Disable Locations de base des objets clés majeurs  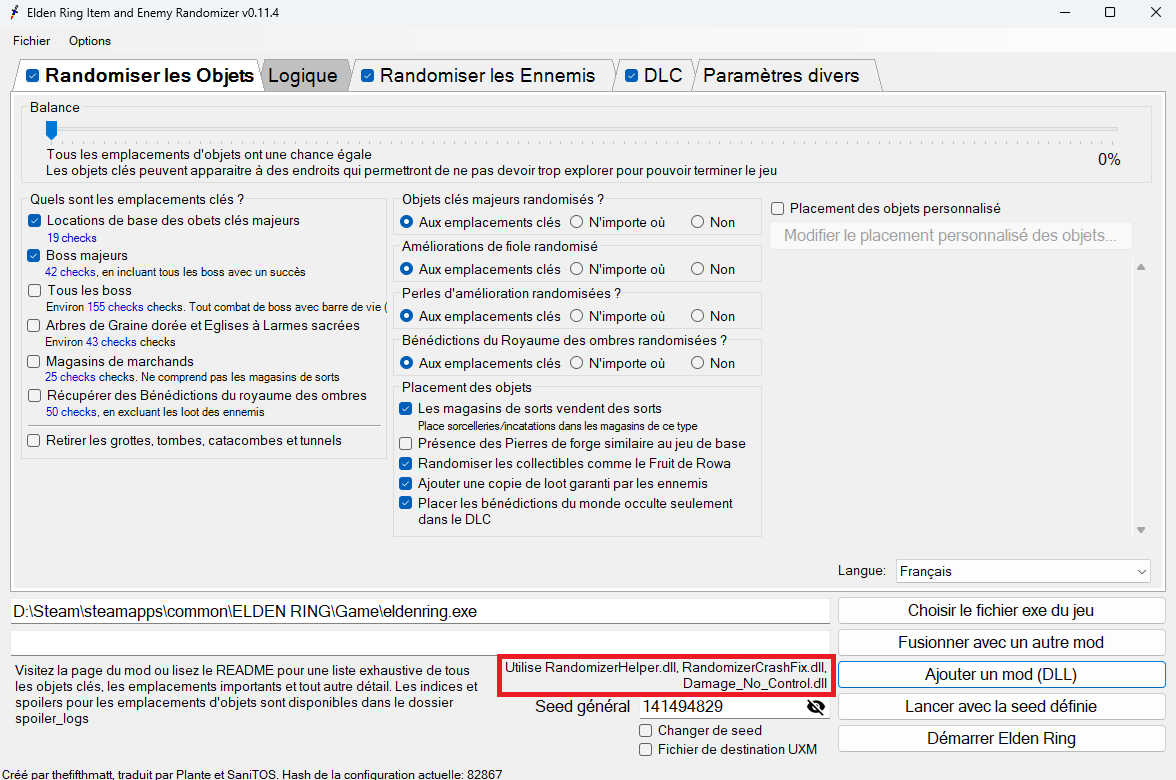click(x=34, y=220)
